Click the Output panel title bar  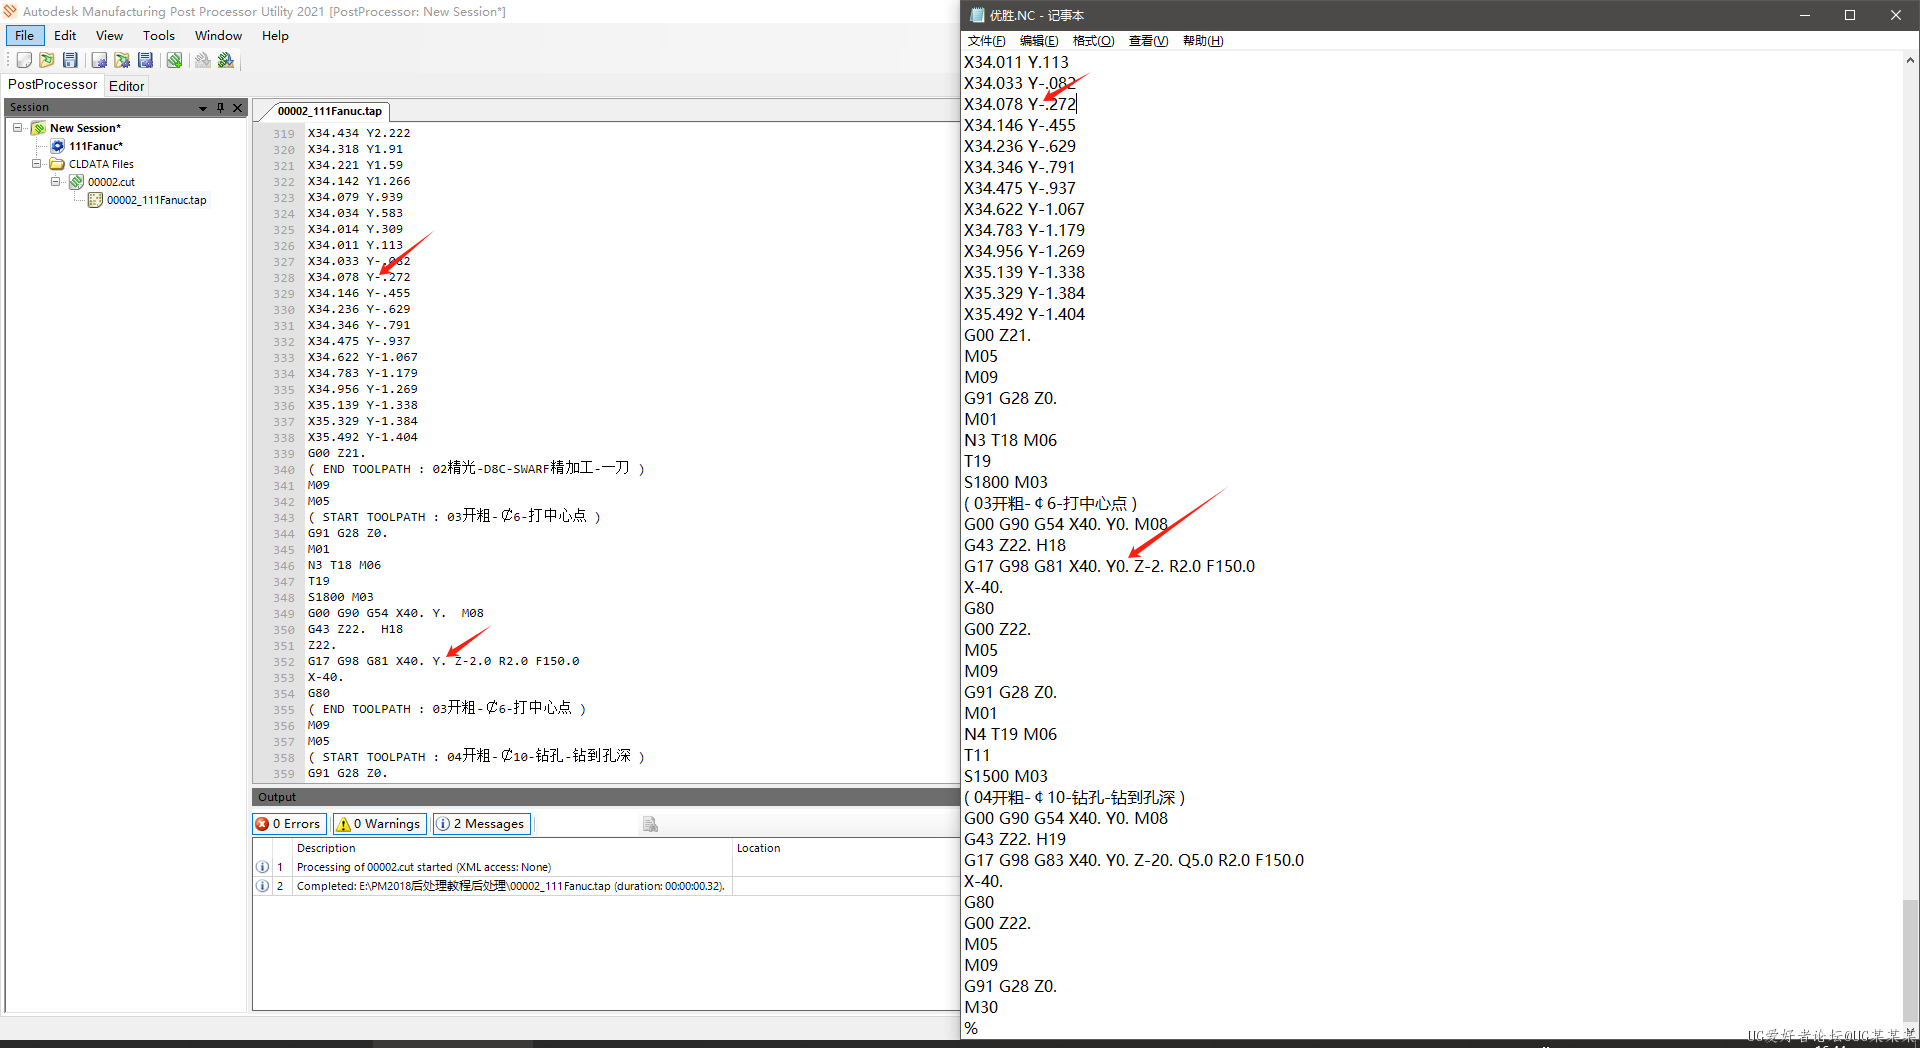pos(606,797)
